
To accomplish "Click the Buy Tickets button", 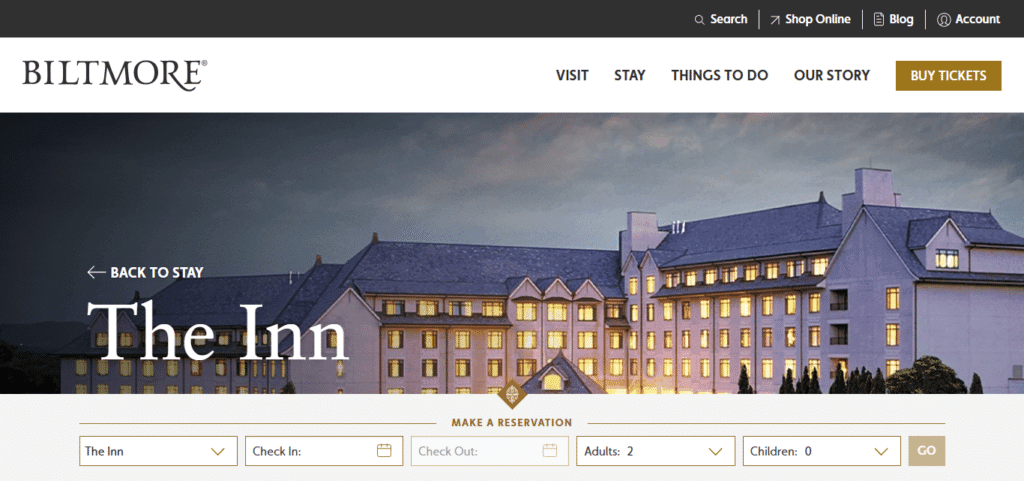I will pyautogui.click(x=948, y=76).
